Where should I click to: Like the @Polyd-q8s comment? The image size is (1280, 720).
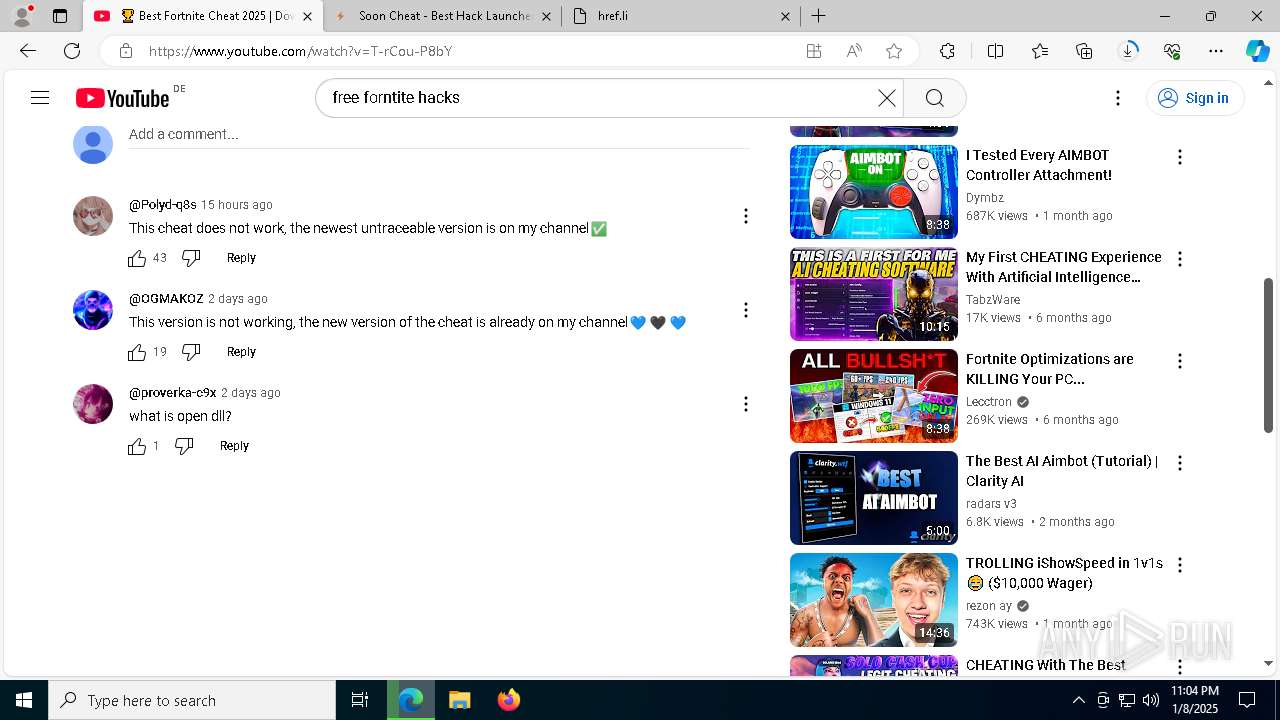tap(137, 258)
